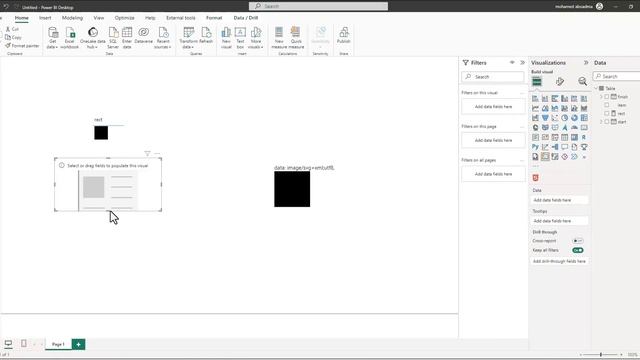This screenshot has width=640, height=360.
Task: Publish the report
Action: click(x=344, y=35)
